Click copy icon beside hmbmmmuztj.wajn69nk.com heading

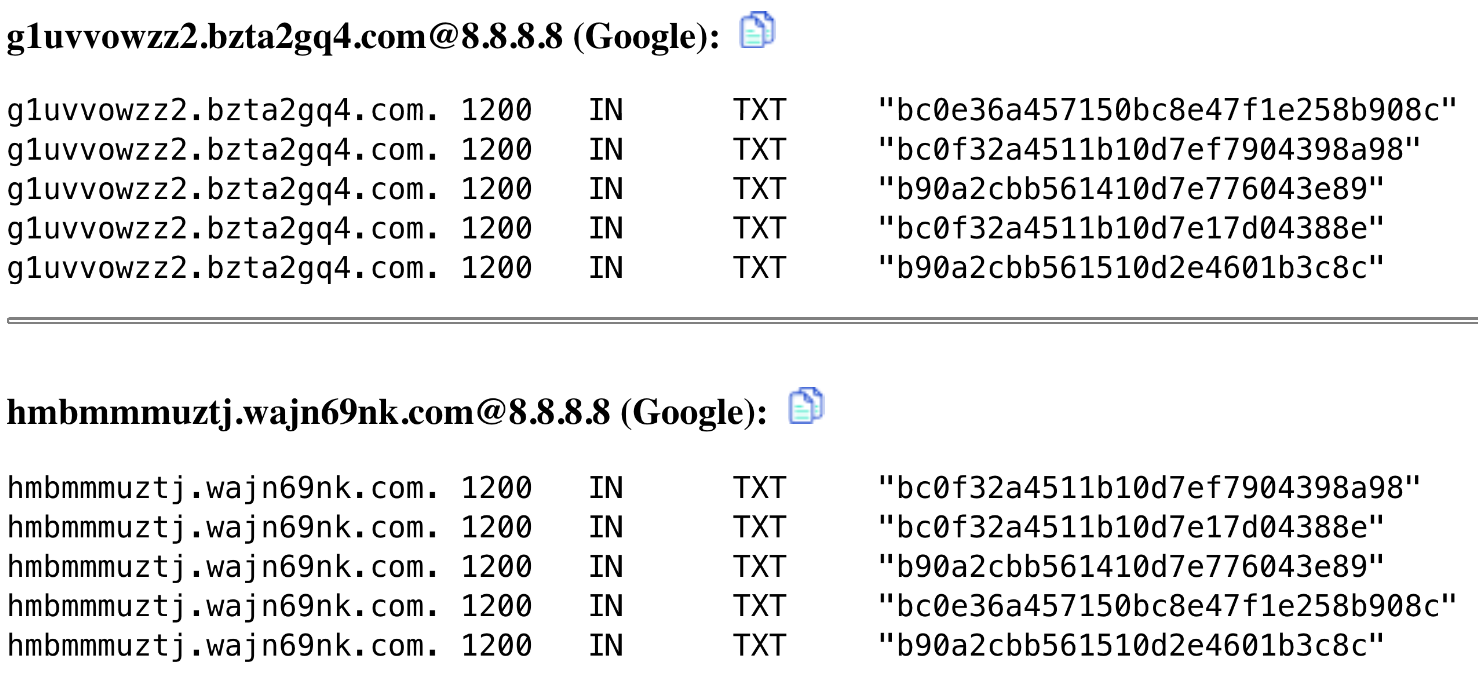(x=806, y=406)
